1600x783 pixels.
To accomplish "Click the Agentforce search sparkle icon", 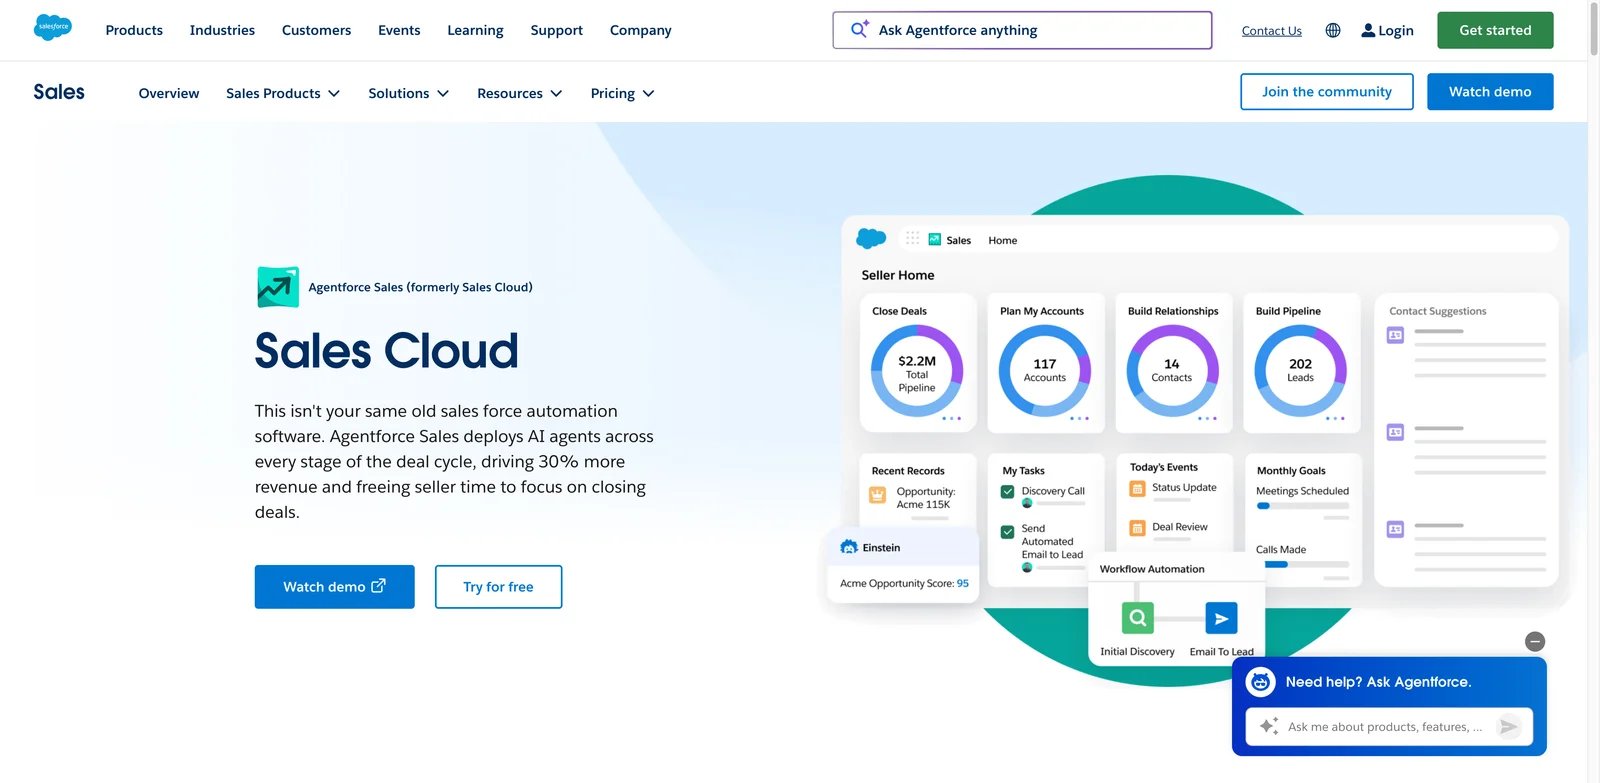I will 859,29.
